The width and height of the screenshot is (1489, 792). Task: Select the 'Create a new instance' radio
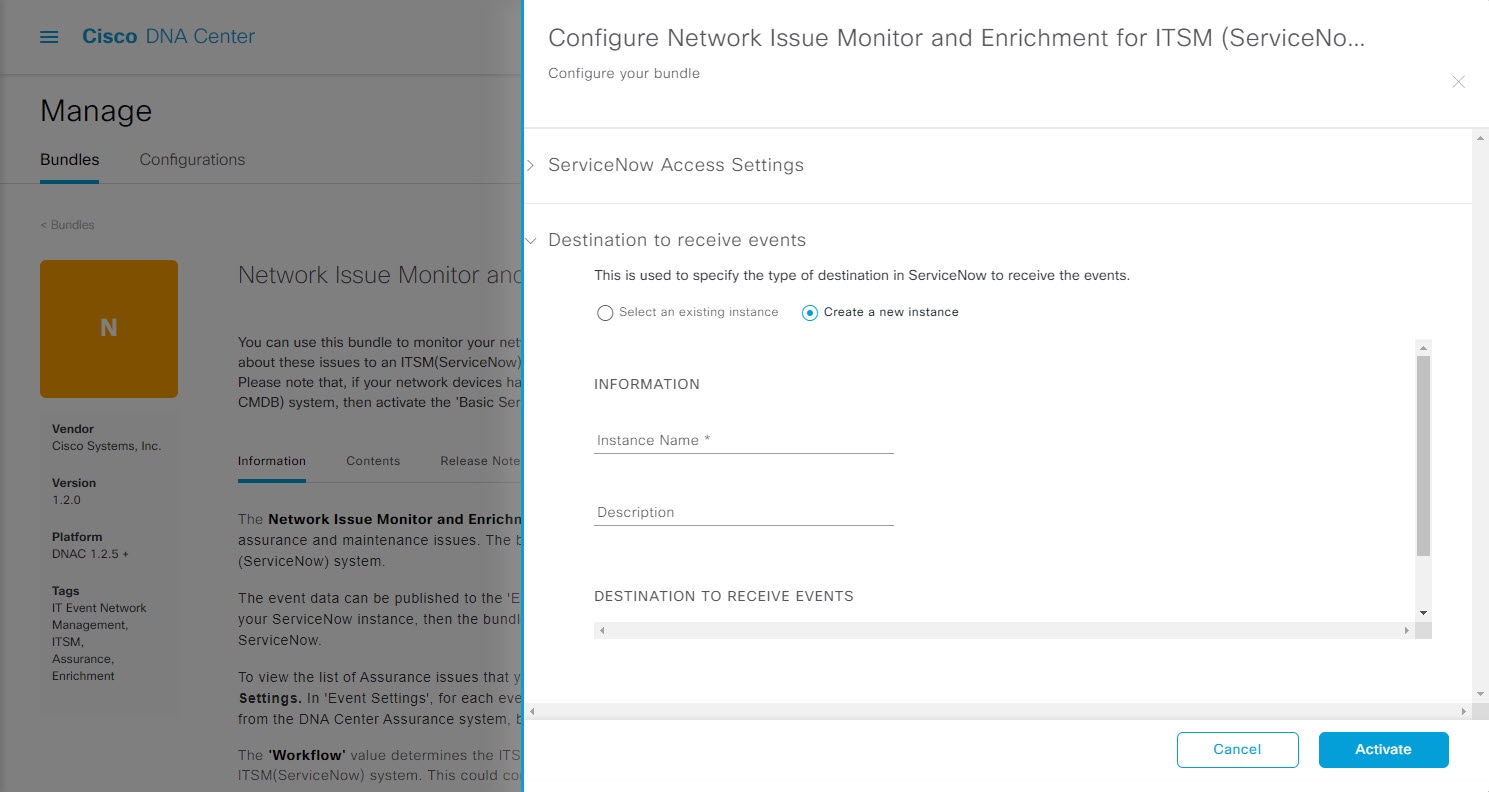[x=810, y=313]
